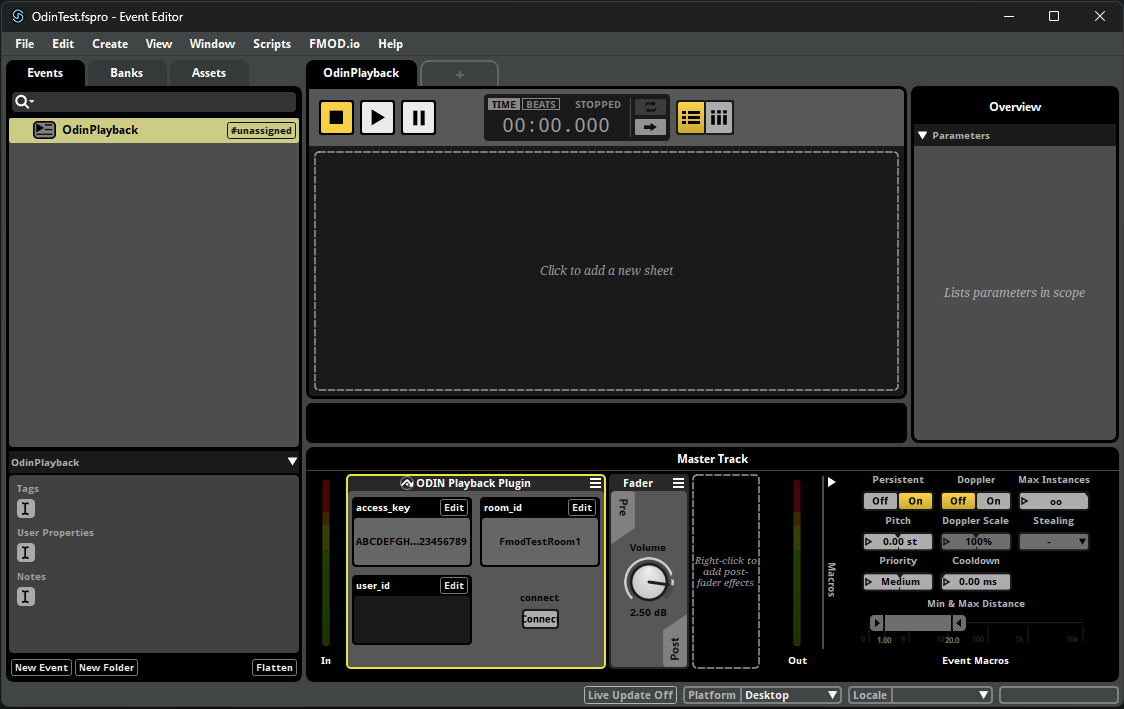
Task: Click the #unassigned bank label
Action: [261, 130]
